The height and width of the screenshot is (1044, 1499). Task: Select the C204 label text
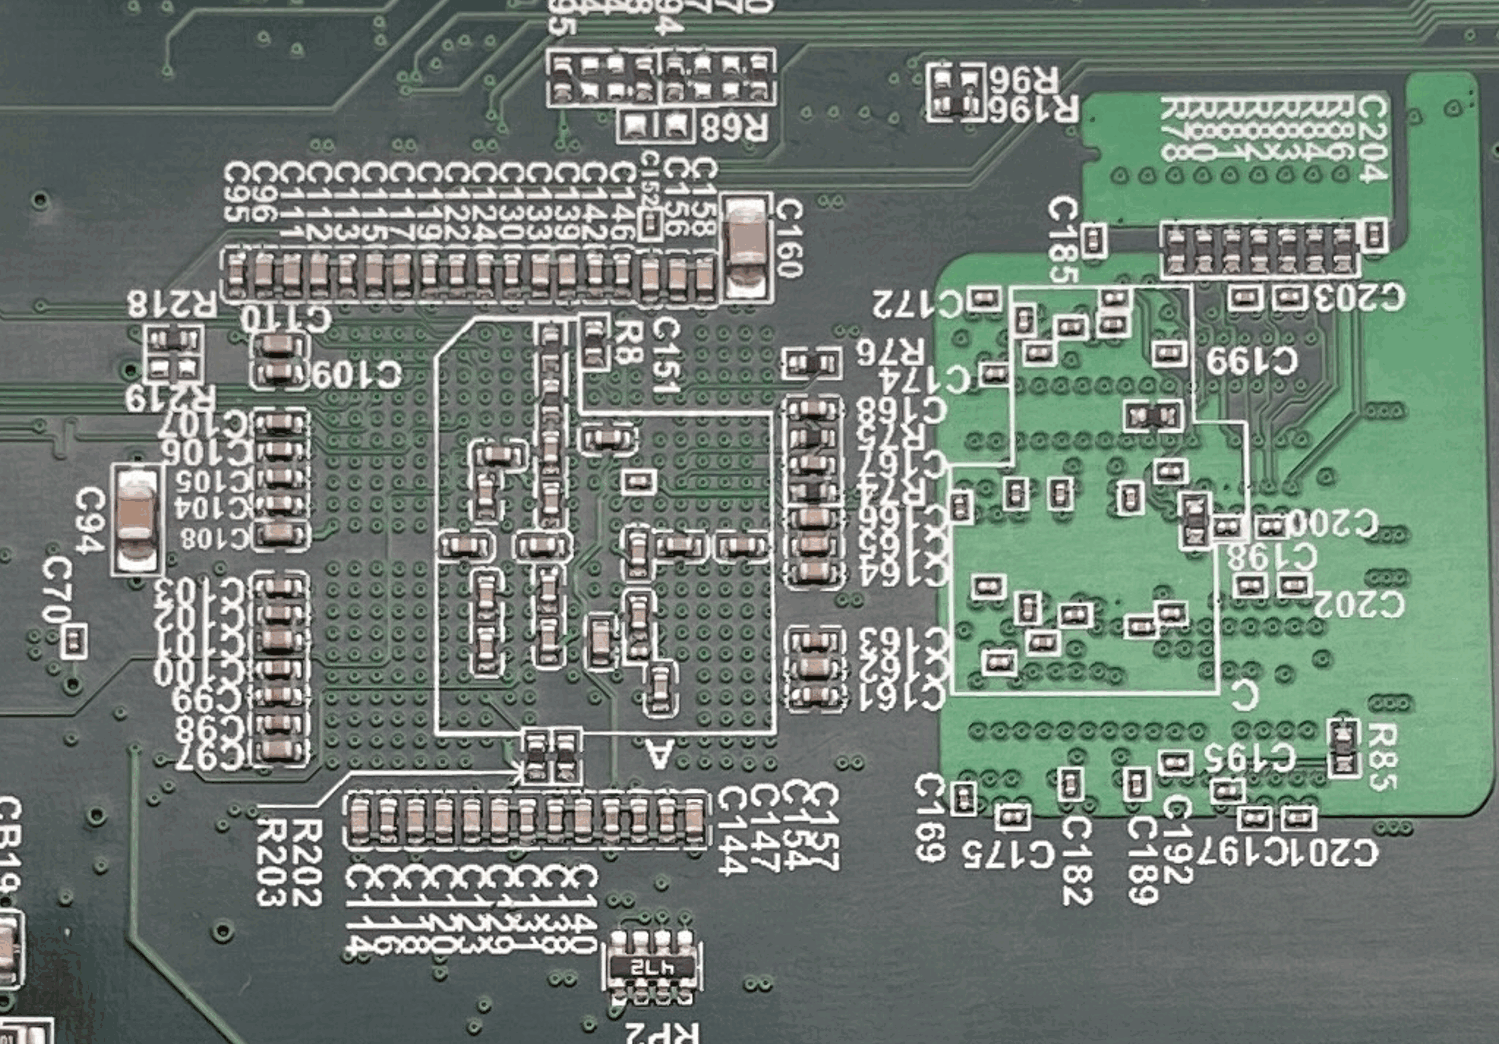(1372, 139)
